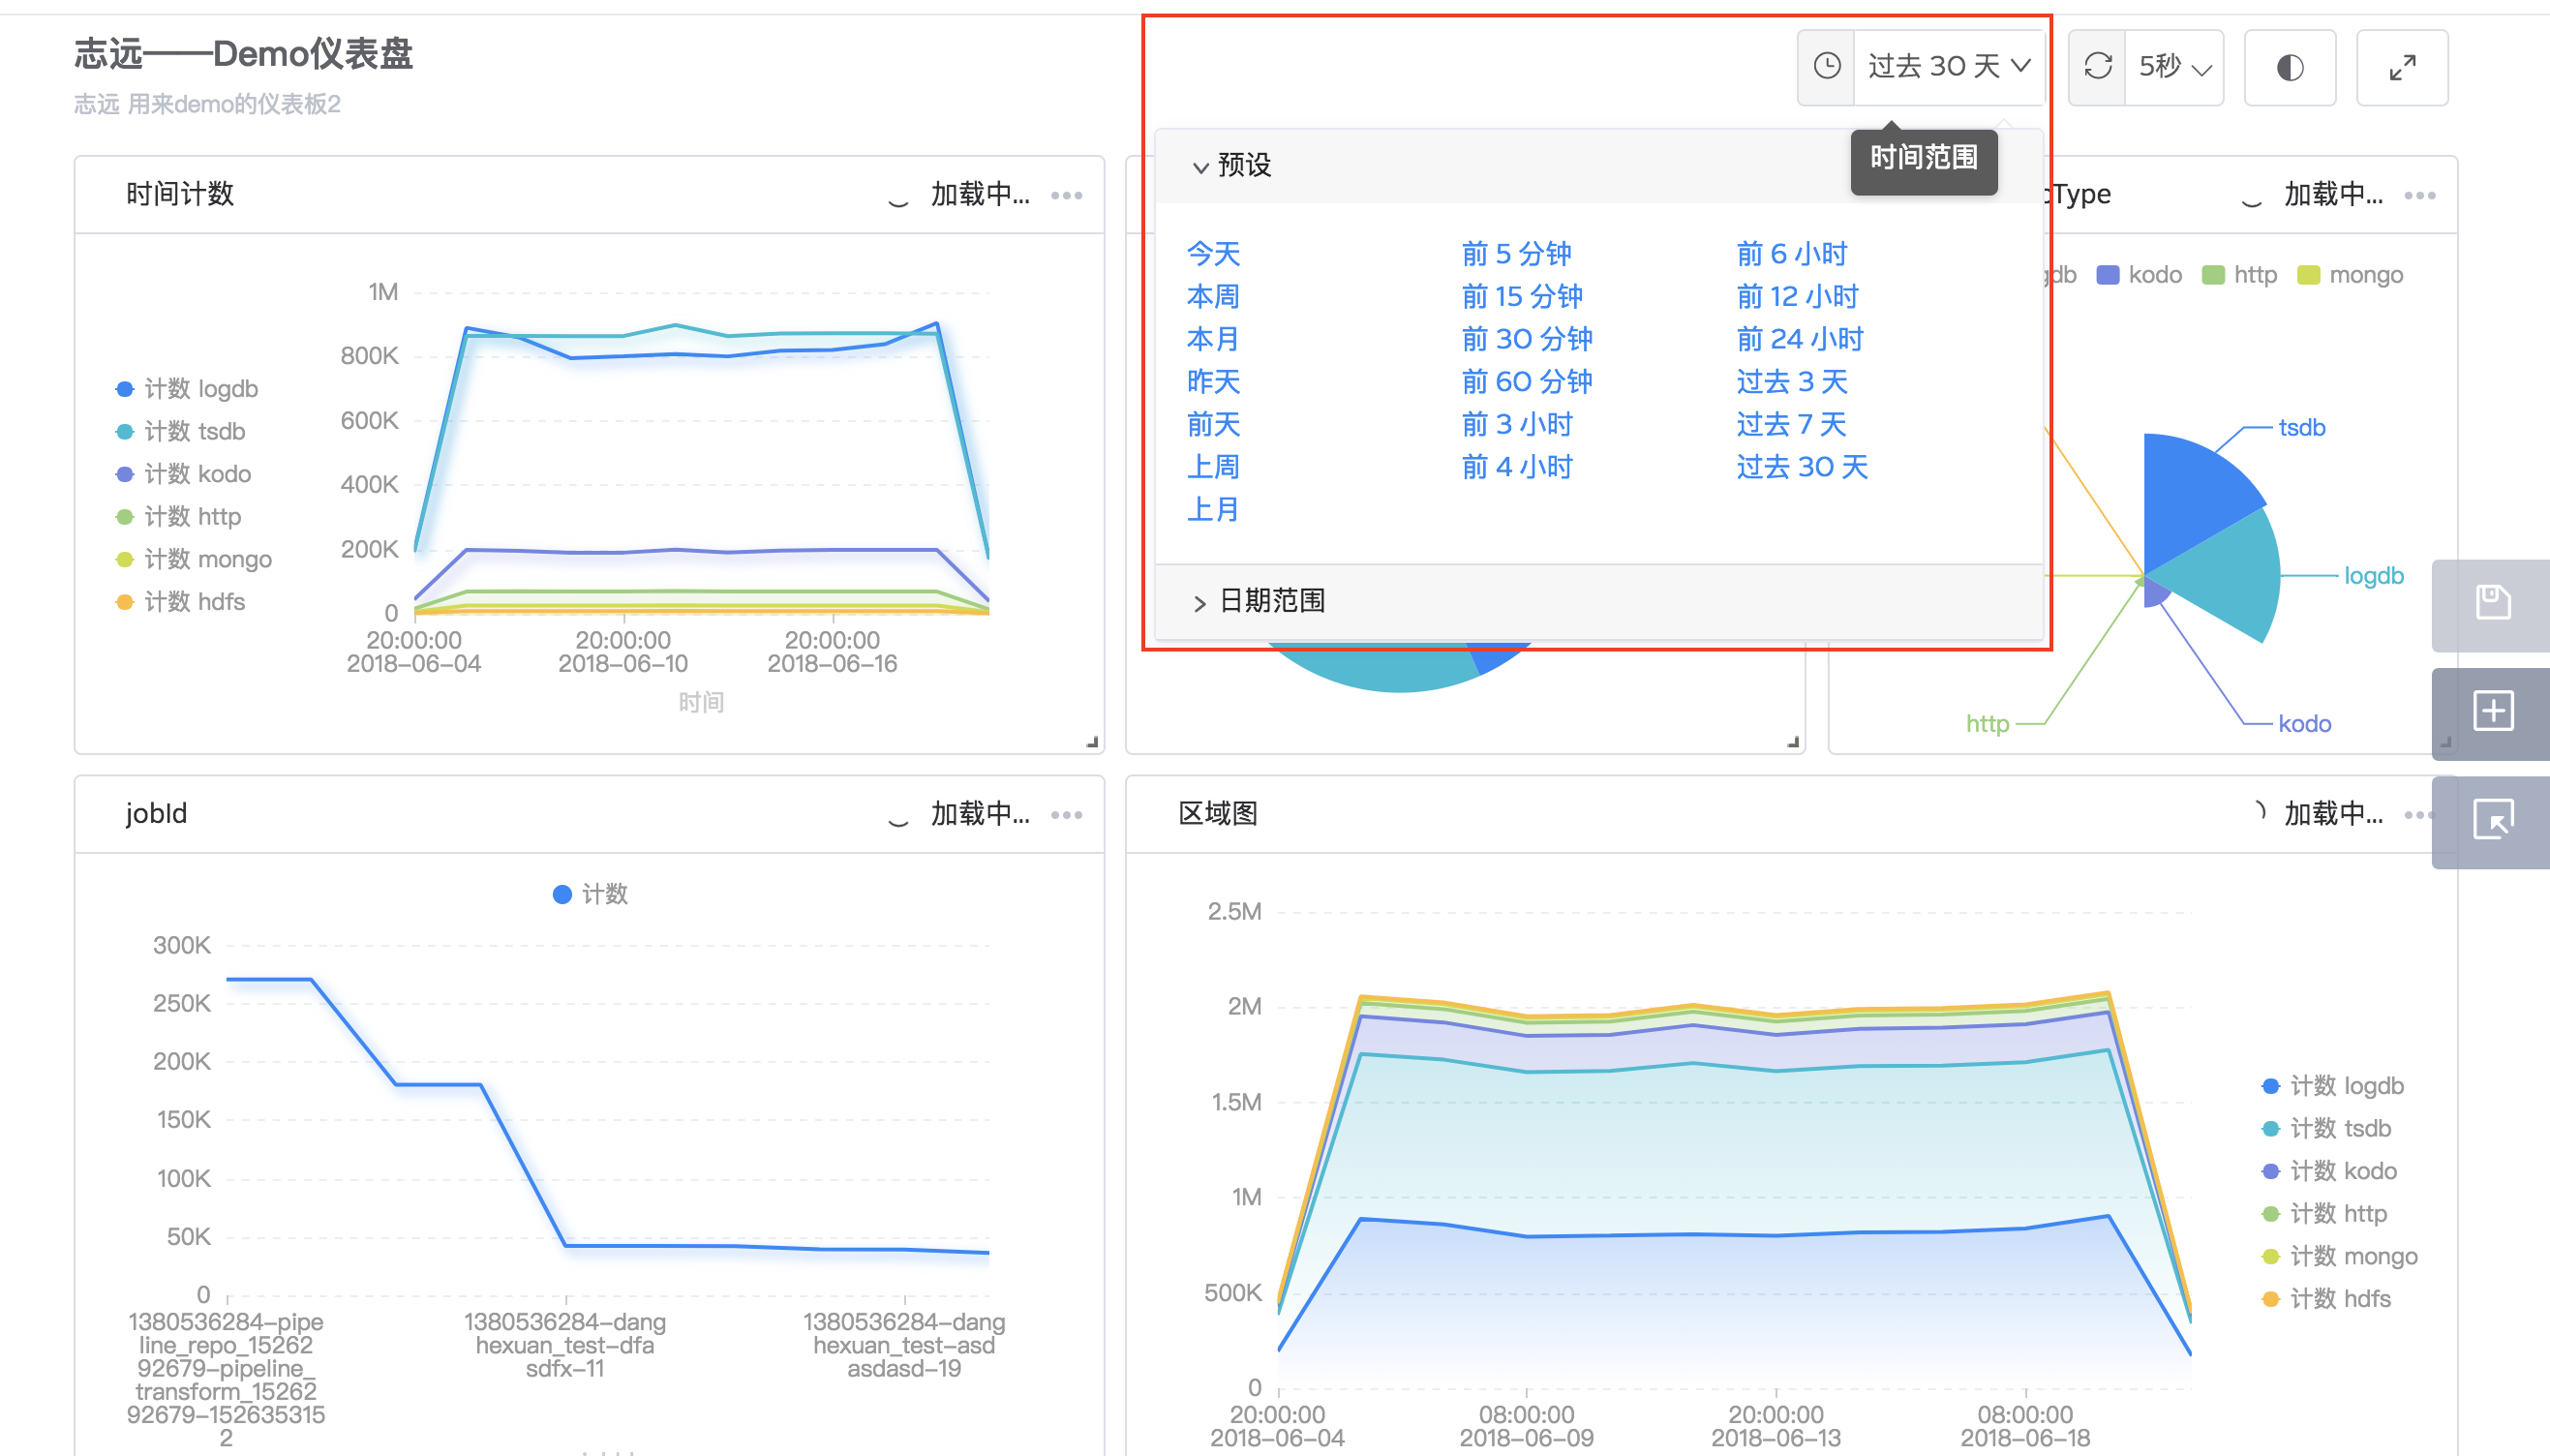The width and height of the screenshot is (2550, 1456).
Task: Select the 上周 preset
Action: pyautogui.click(x=1213, y=467)
